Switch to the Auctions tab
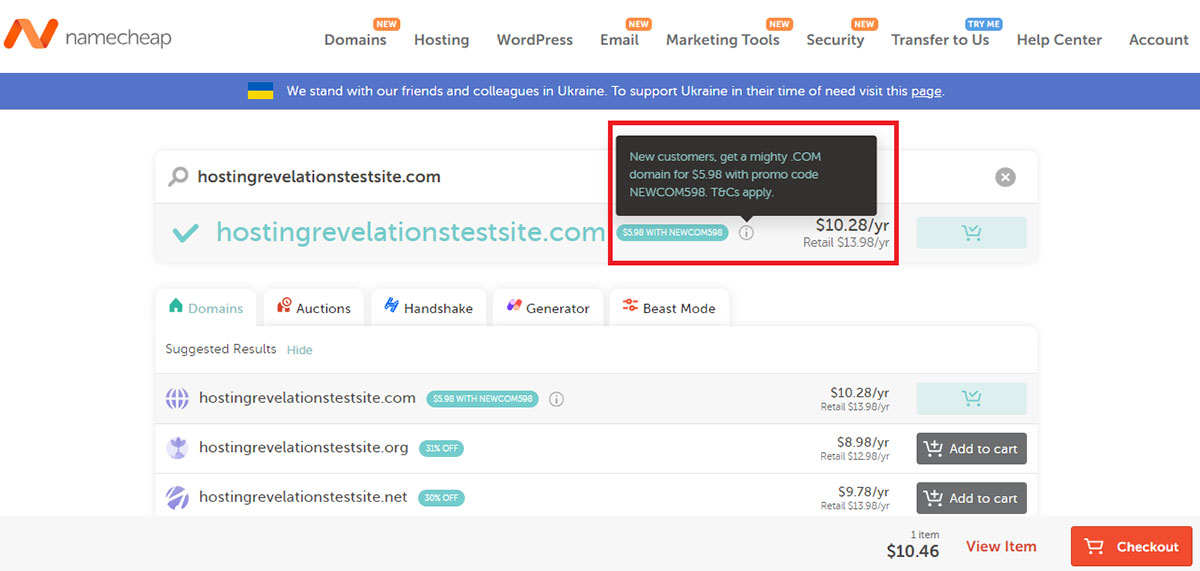 click(314, 308)
